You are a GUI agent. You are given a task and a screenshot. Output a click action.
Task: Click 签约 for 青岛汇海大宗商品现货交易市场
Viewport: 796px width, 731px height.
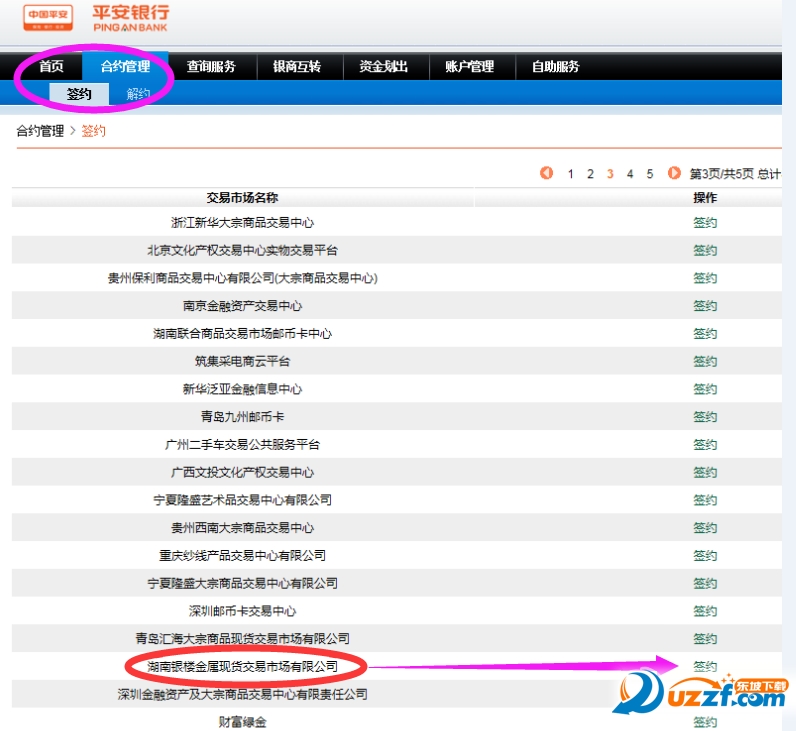click(x=705, y=639)
